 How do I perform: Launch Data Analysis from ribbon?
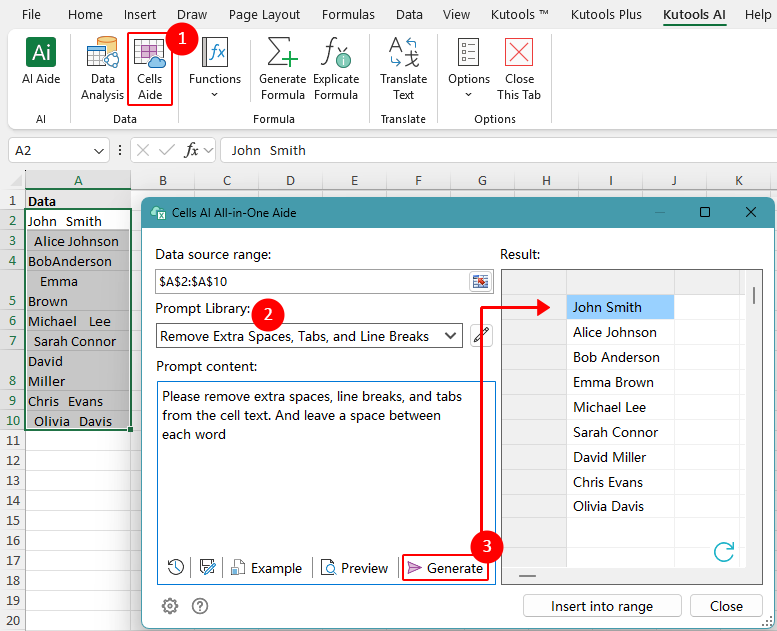(102, 68)
